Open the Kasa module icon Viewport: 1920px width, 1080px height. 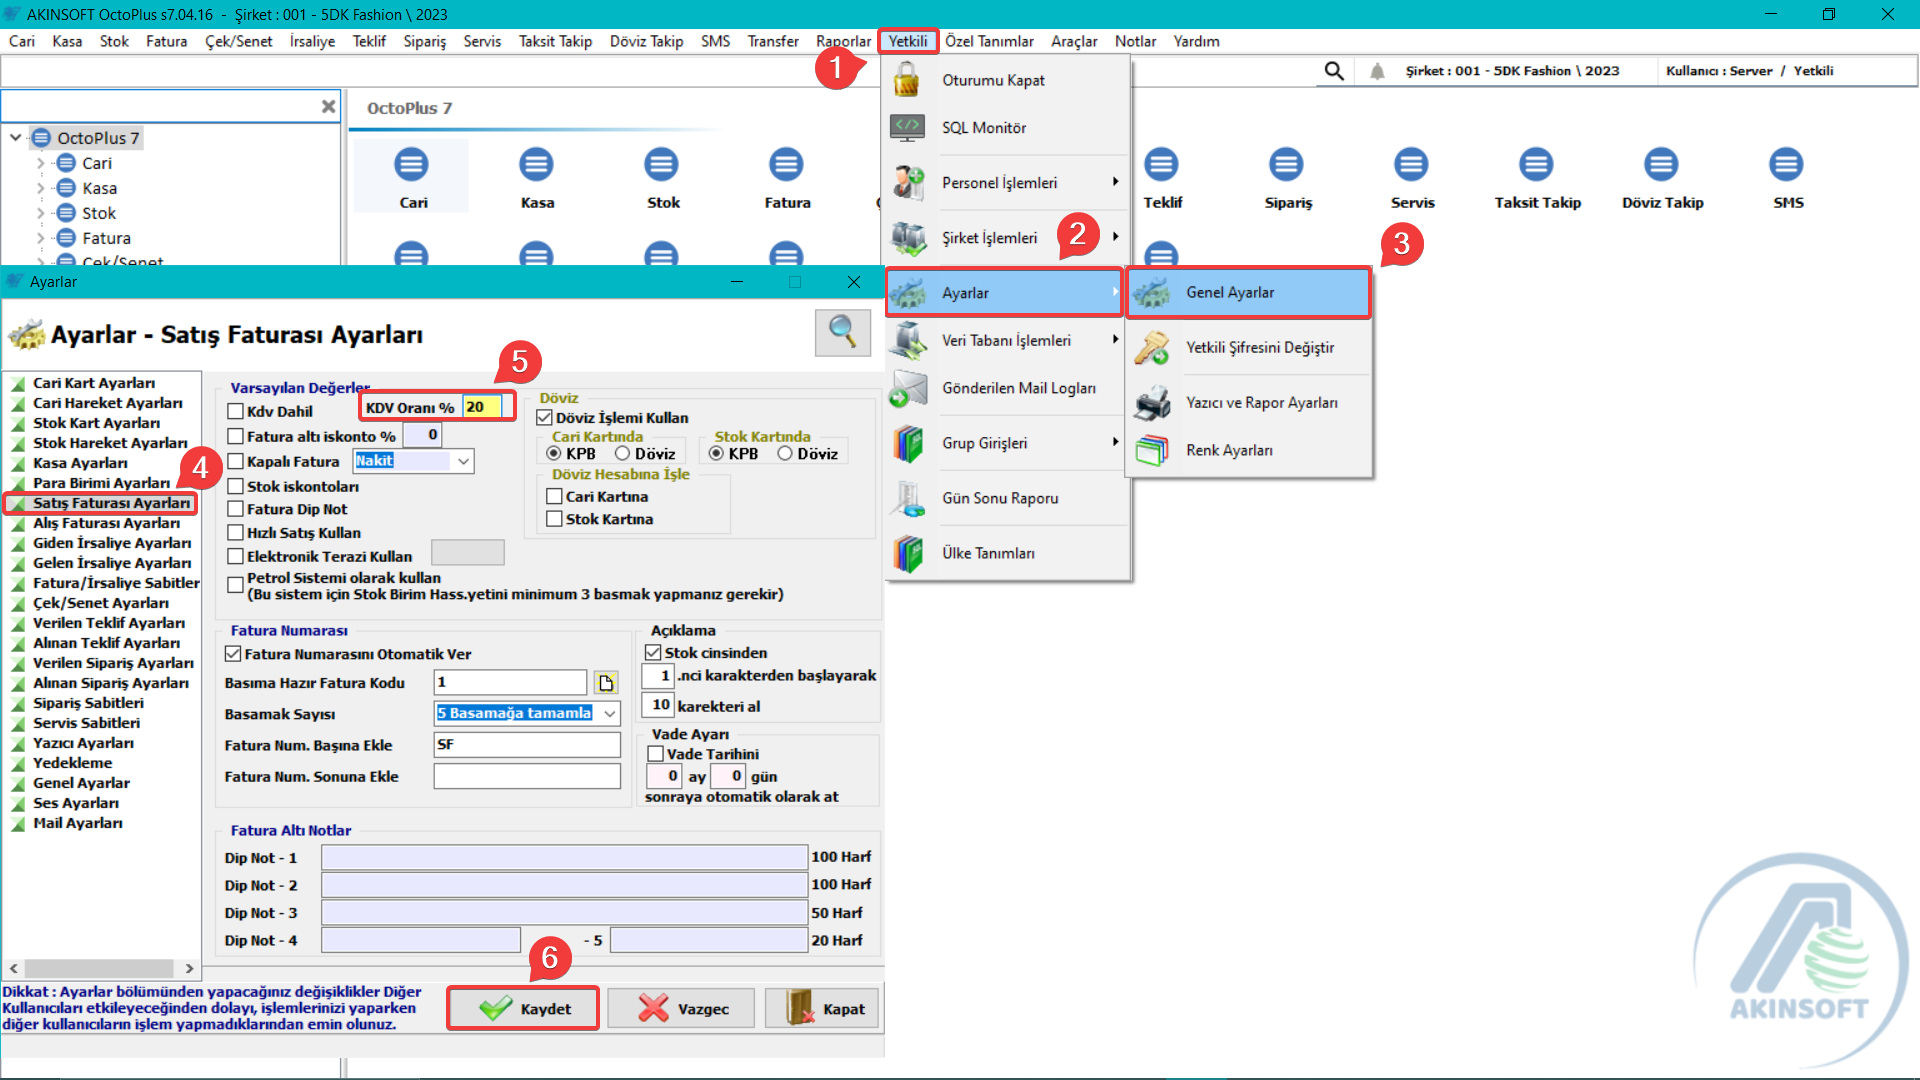pos(536,165)
